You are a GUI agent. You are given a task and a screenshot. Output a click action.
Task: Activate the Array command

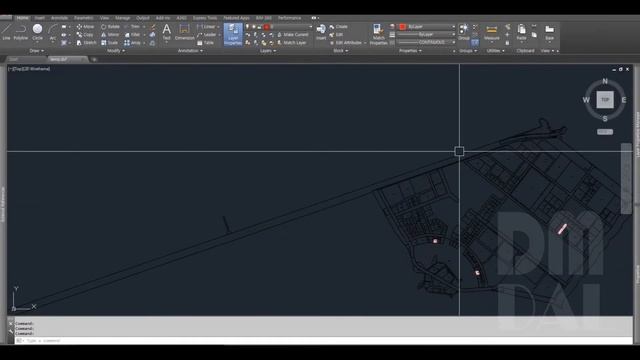click(x=133, y=42)
